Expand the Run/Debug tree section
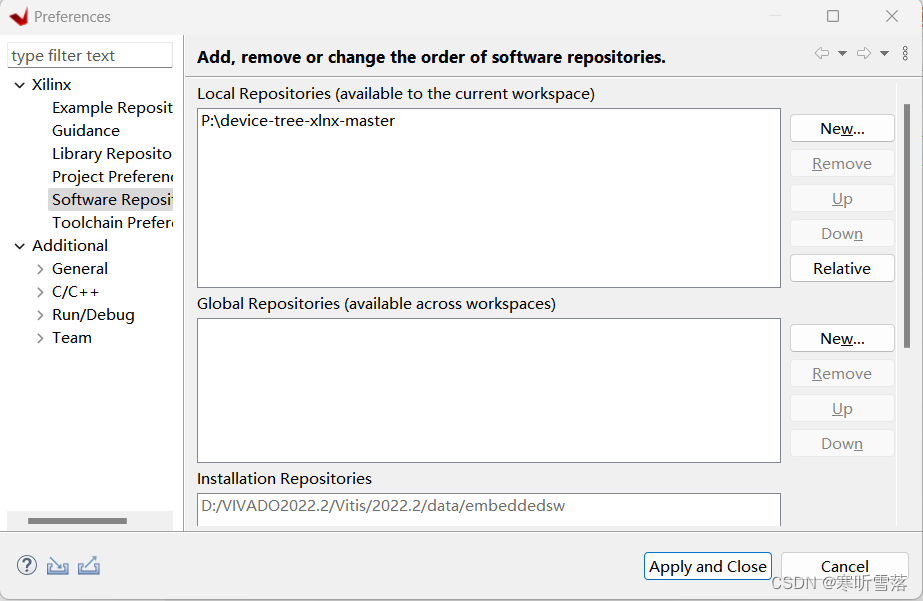 pos(38,314)
